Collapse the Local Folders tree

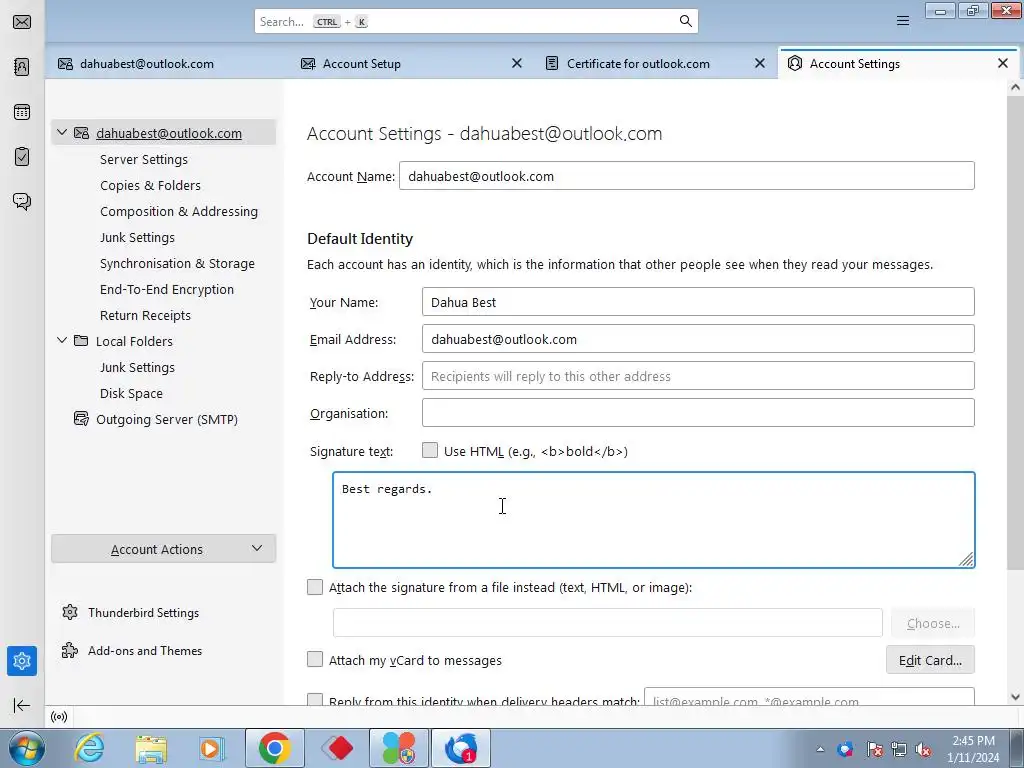[x=62, y=340]
